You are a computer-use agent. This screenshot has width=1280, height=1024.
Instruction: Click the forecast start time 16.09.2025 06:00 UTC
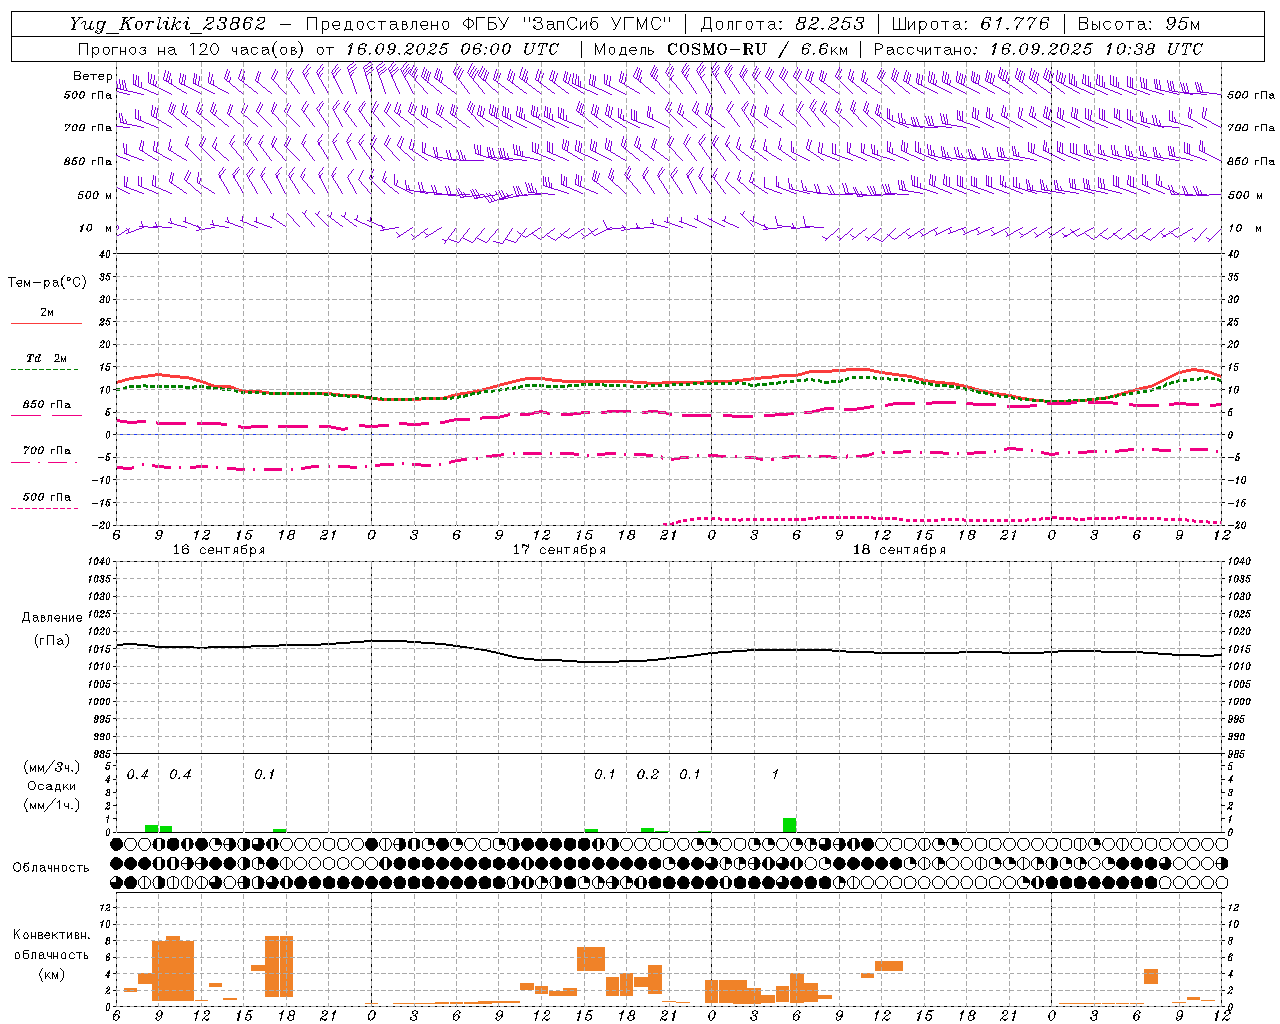click(x=452, y=49)
